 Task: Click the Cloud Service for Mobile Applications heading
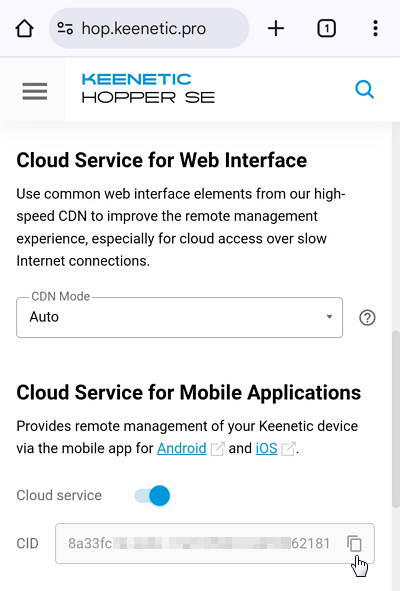[189, 392]
